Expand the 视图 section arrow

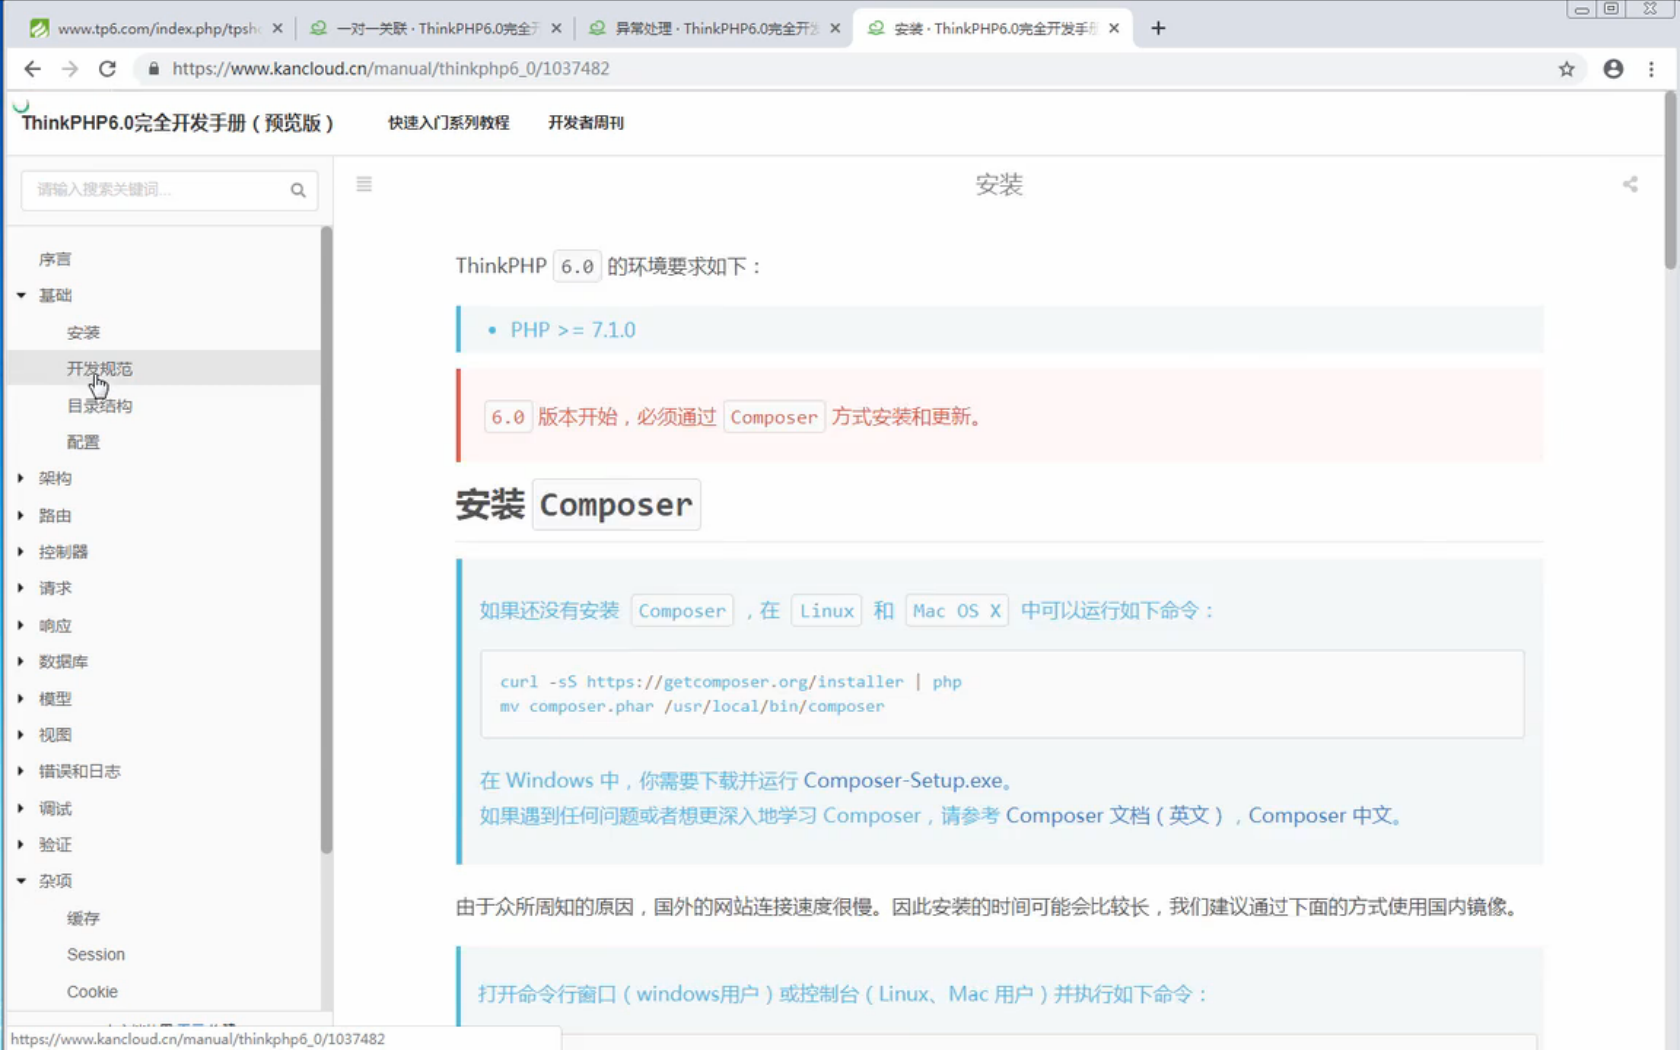point(21,734)
